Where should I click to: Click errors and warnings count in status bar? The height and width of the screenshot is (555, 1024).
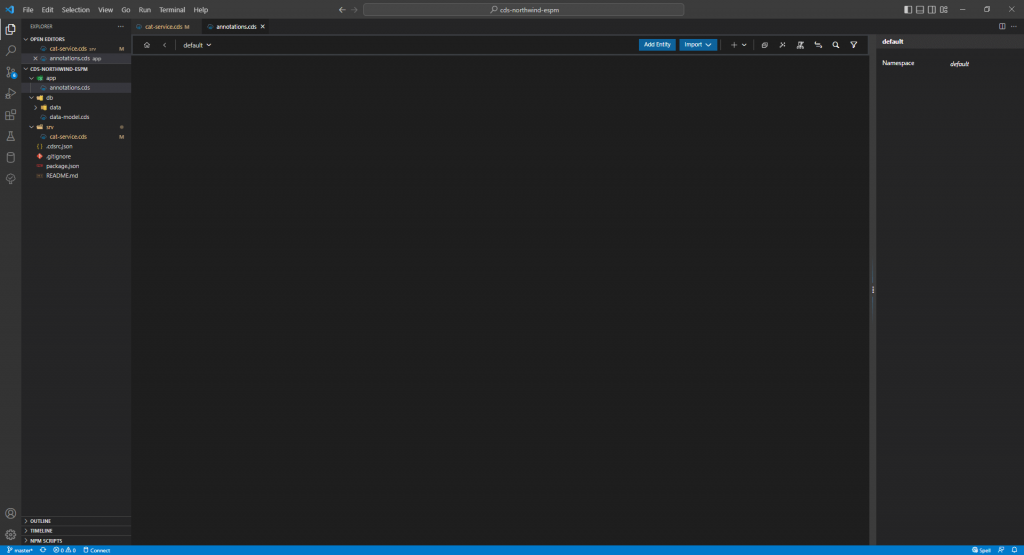[x=65, y=550]
